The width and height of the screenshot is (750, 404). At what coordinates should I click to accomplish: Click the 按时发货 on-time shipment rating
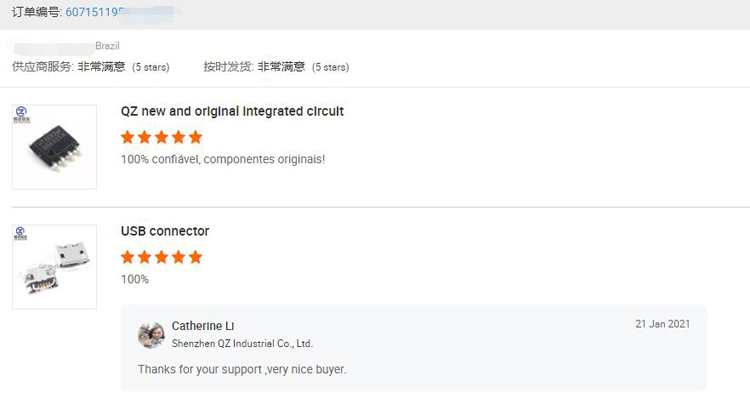tap(276, 67)
